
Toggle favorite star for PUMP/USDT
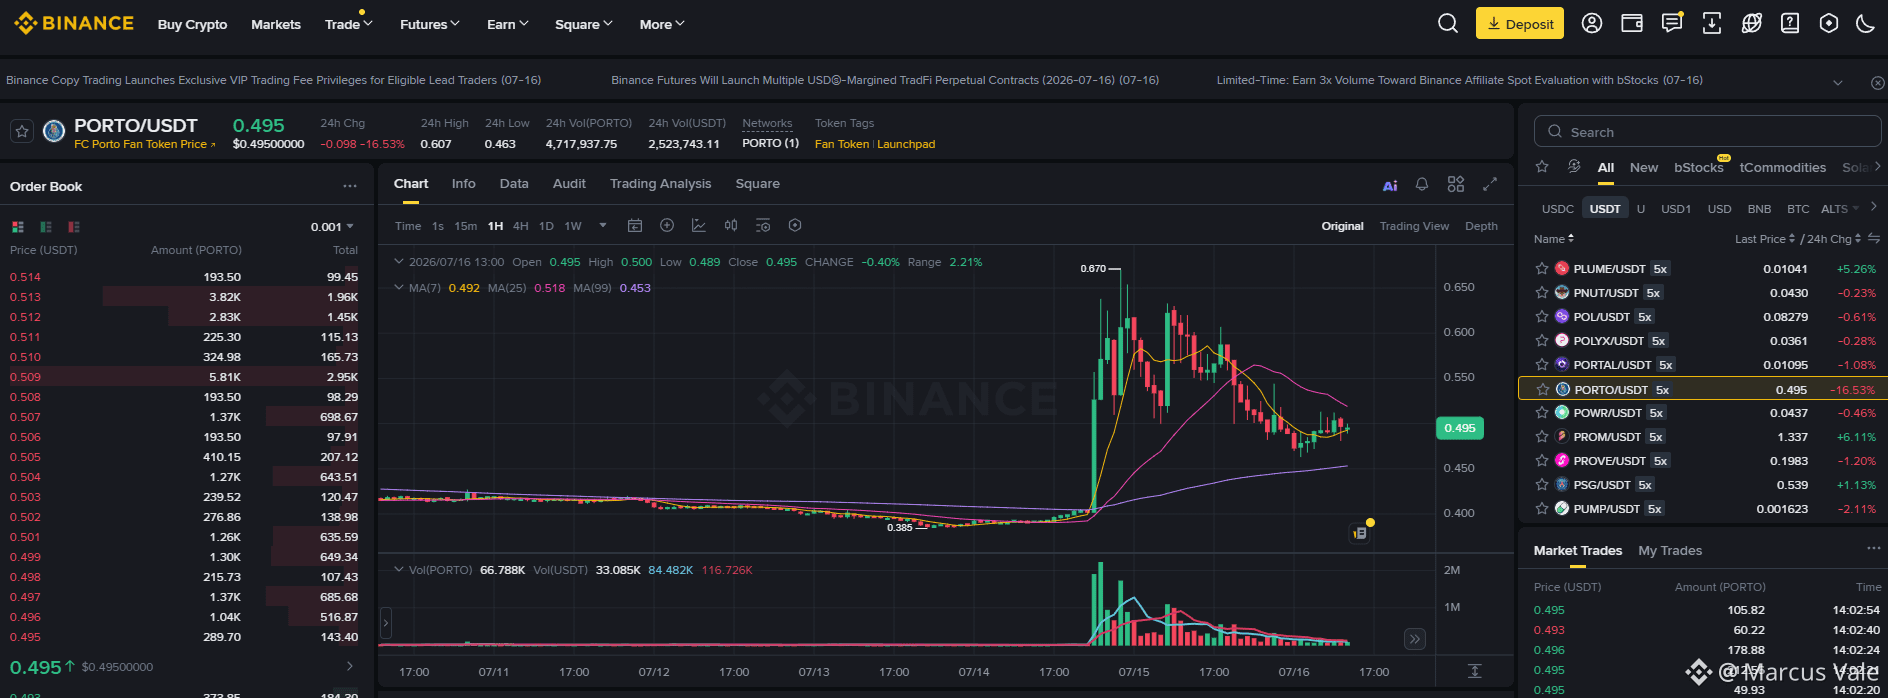click(x=1542, y=509)
